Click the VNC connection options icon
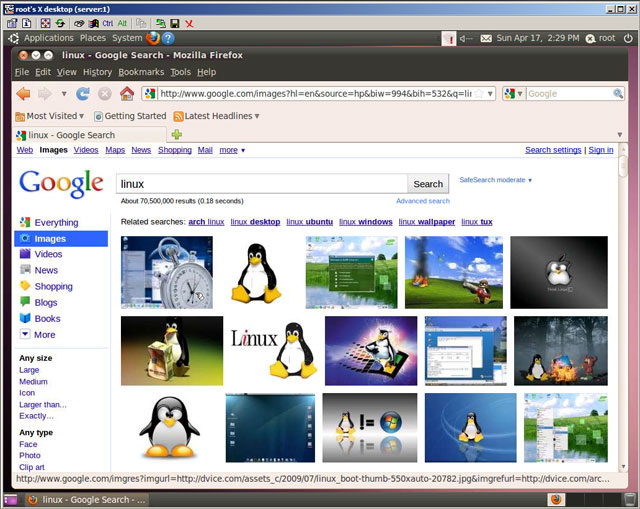 point(12,23)
